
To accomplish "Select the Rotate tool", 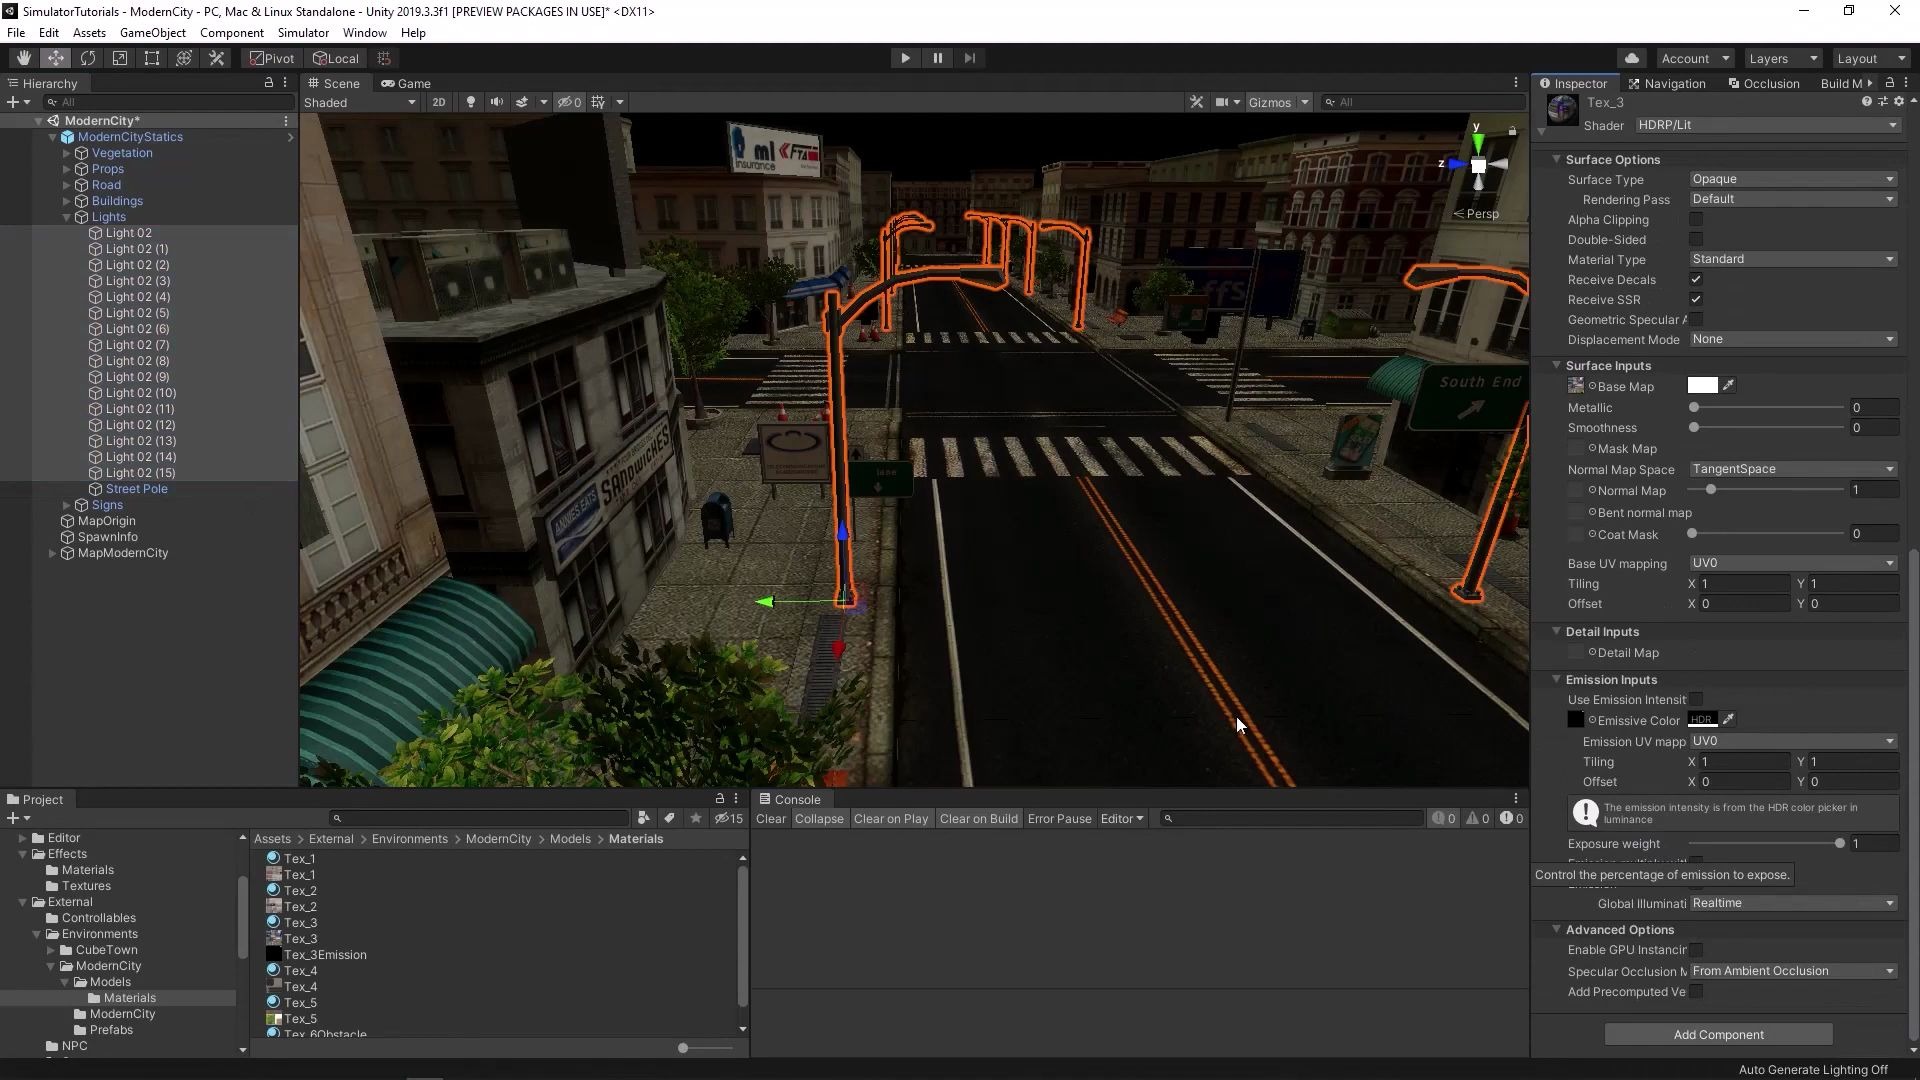I will pos(88,57).
